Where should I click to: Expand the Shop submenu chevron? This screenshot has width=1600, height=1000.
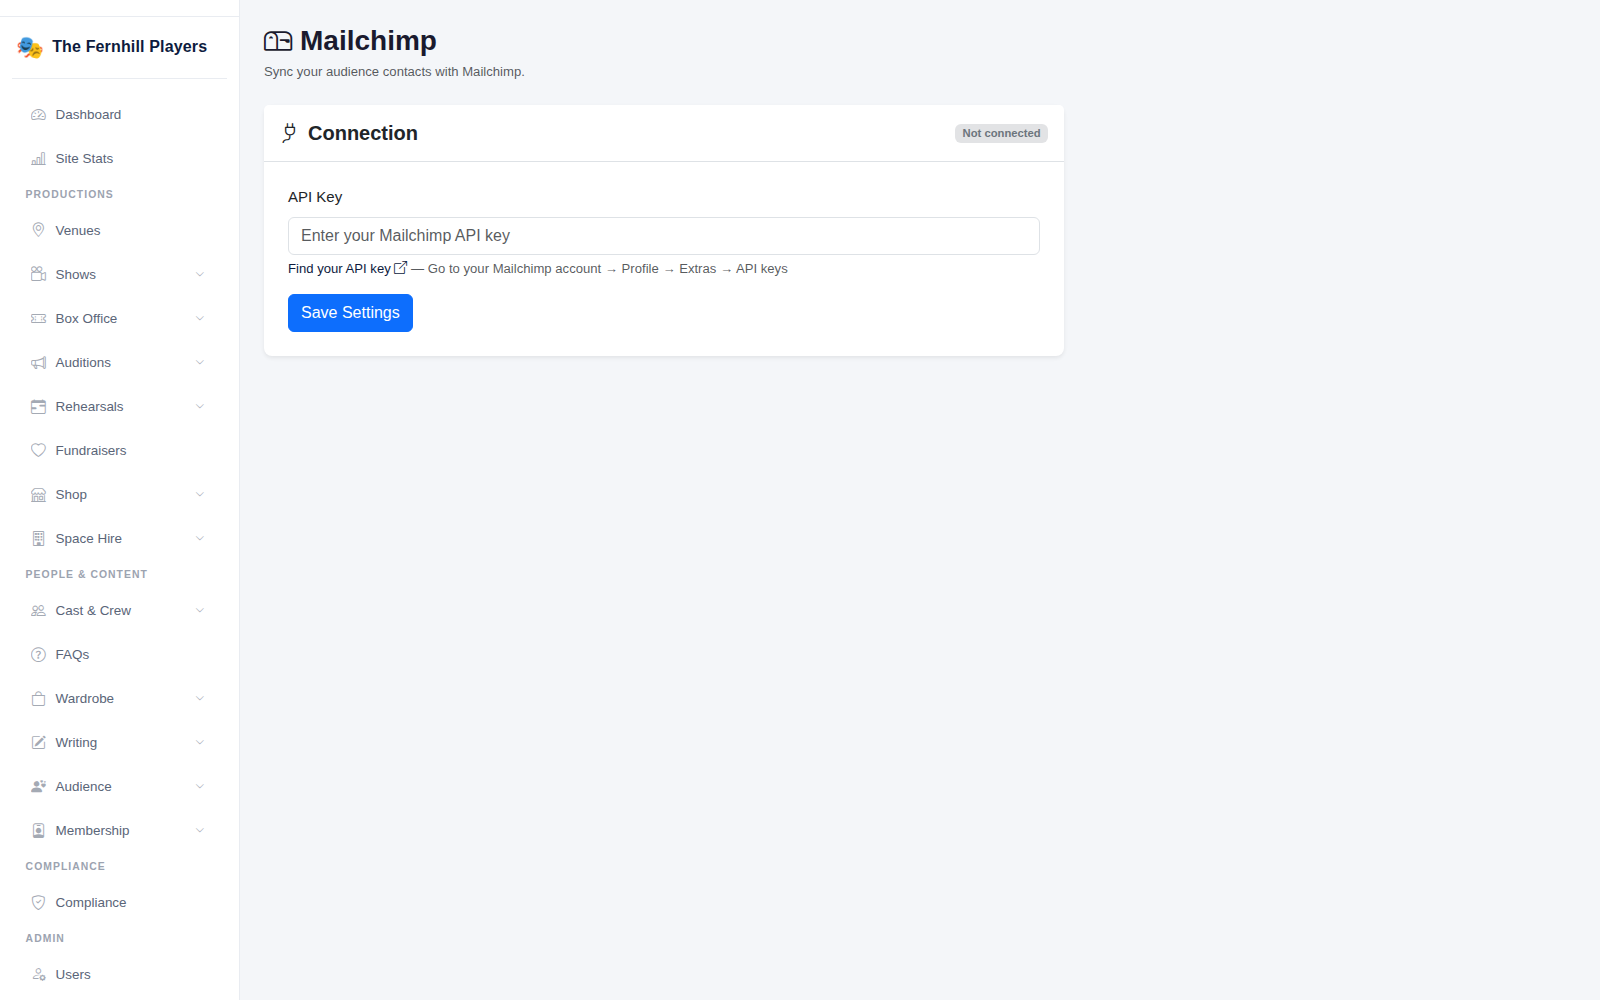tap(200, 495)
